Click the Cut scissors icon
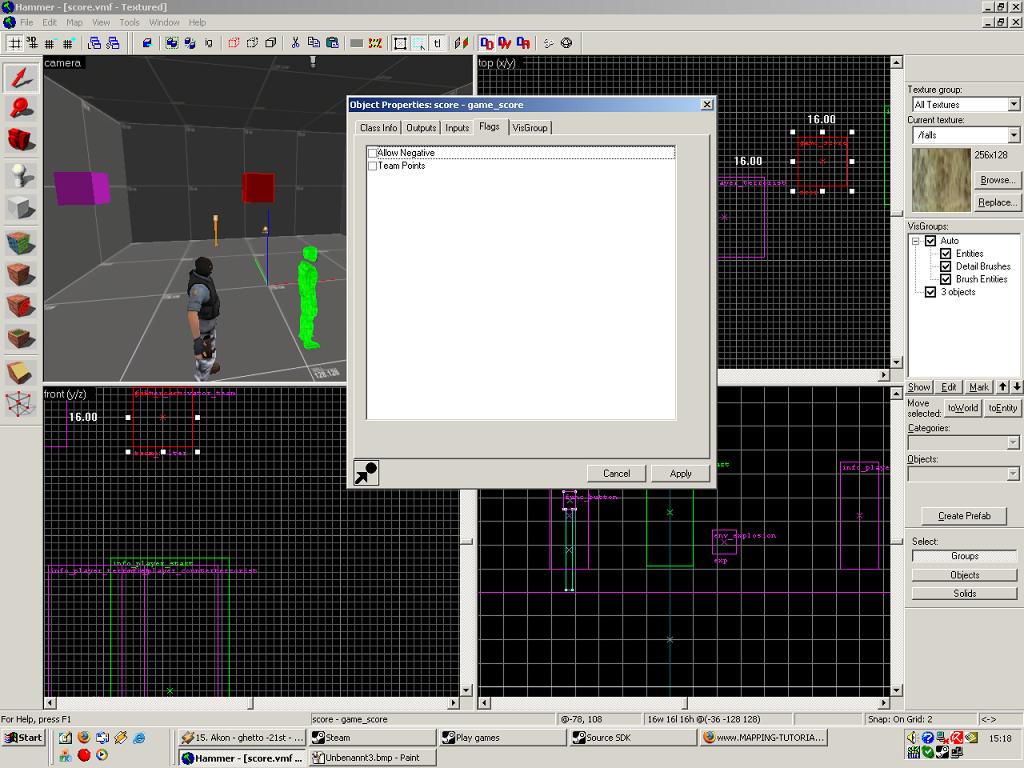 [295, 43]
